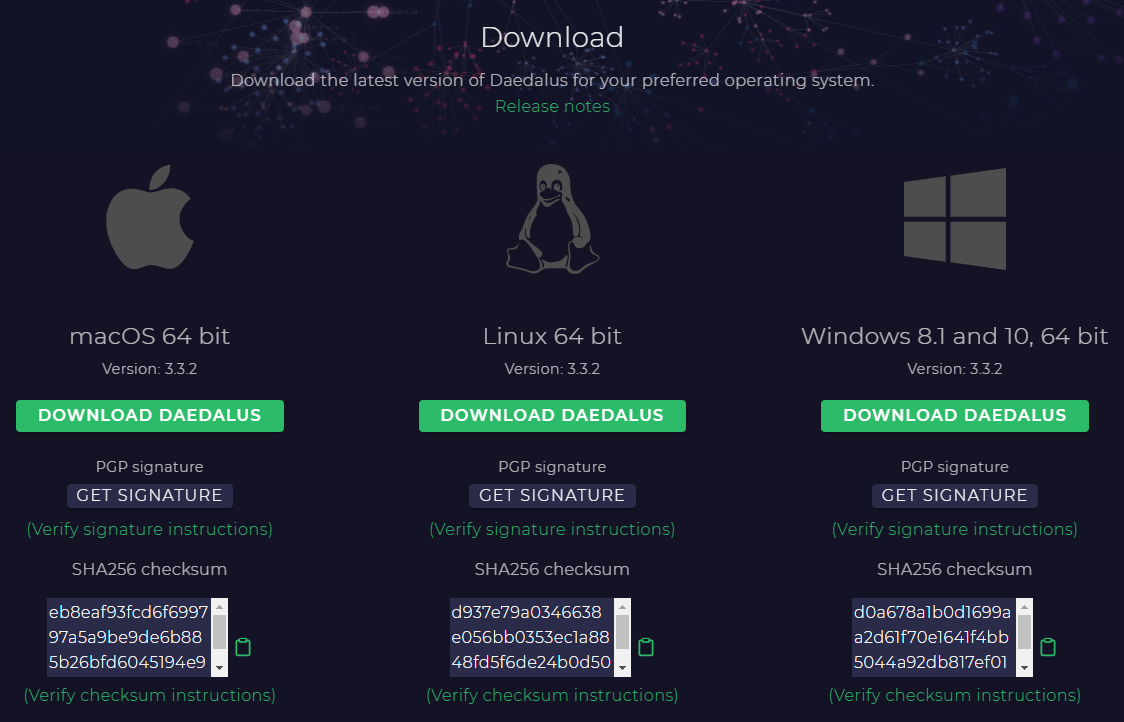
Task: Get the PGP signature for macOS
Action: pos(150,495)
